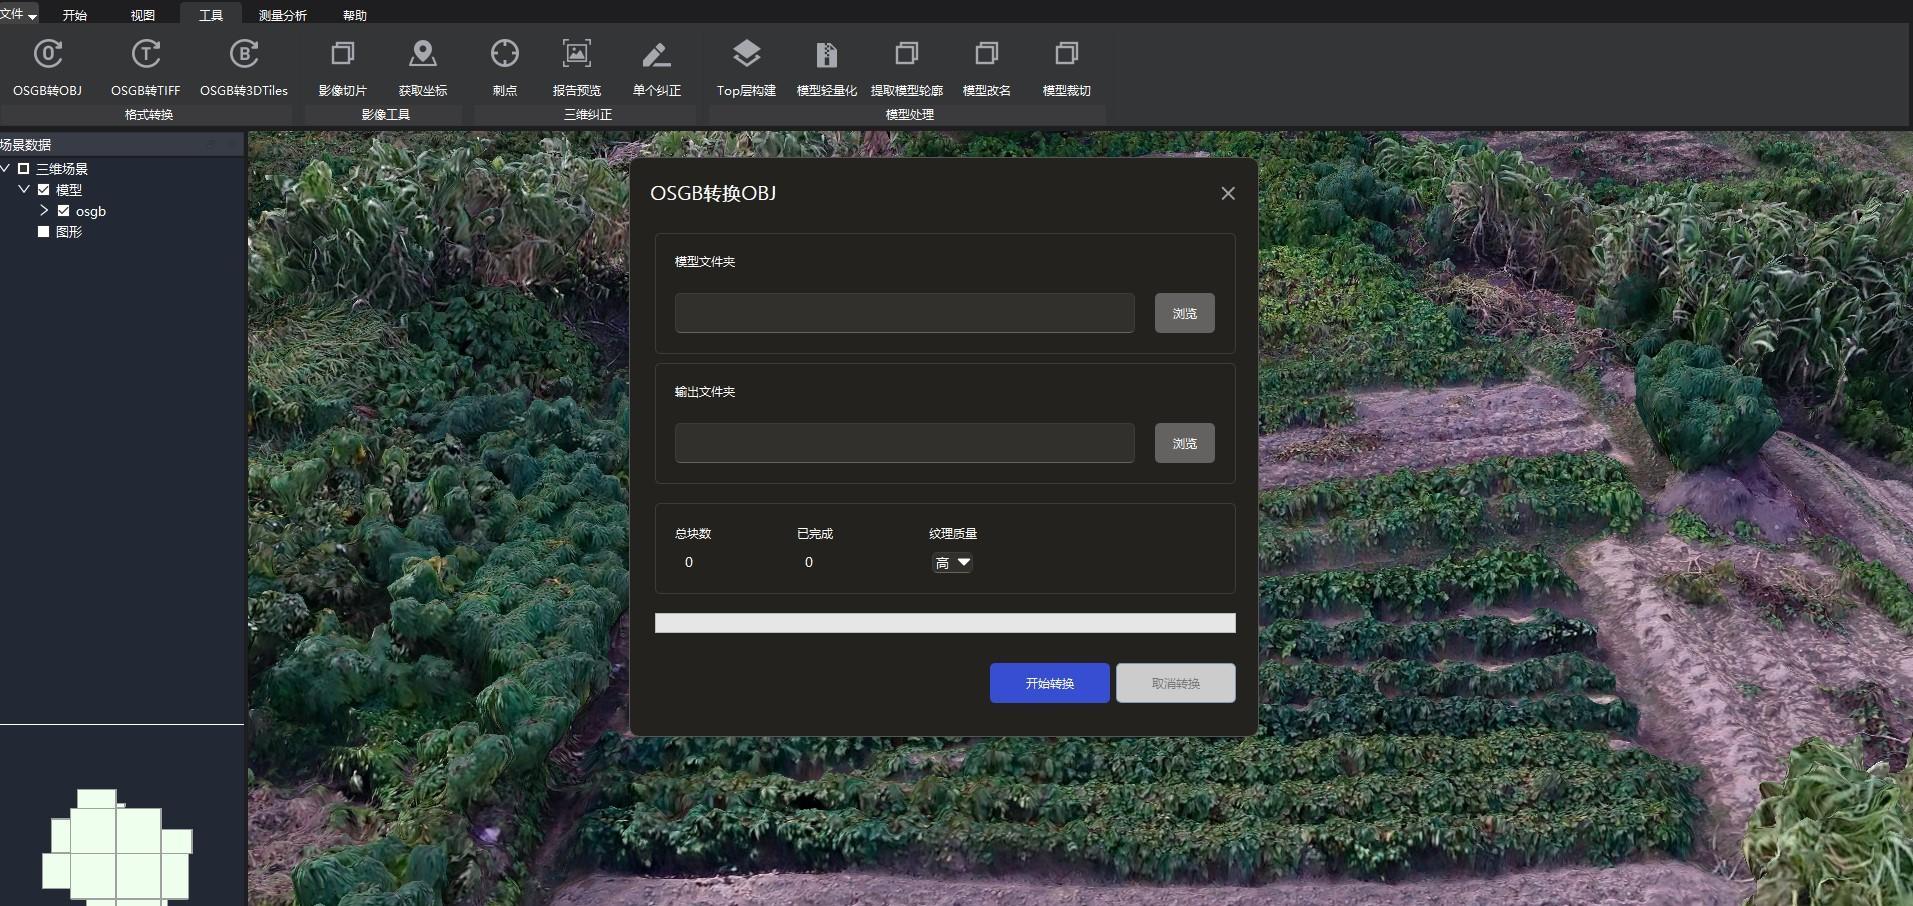This screenshot has height=906, width=1913.
Task: Open the 纹理质量 quality dropdown
Action: pos(952,563)
